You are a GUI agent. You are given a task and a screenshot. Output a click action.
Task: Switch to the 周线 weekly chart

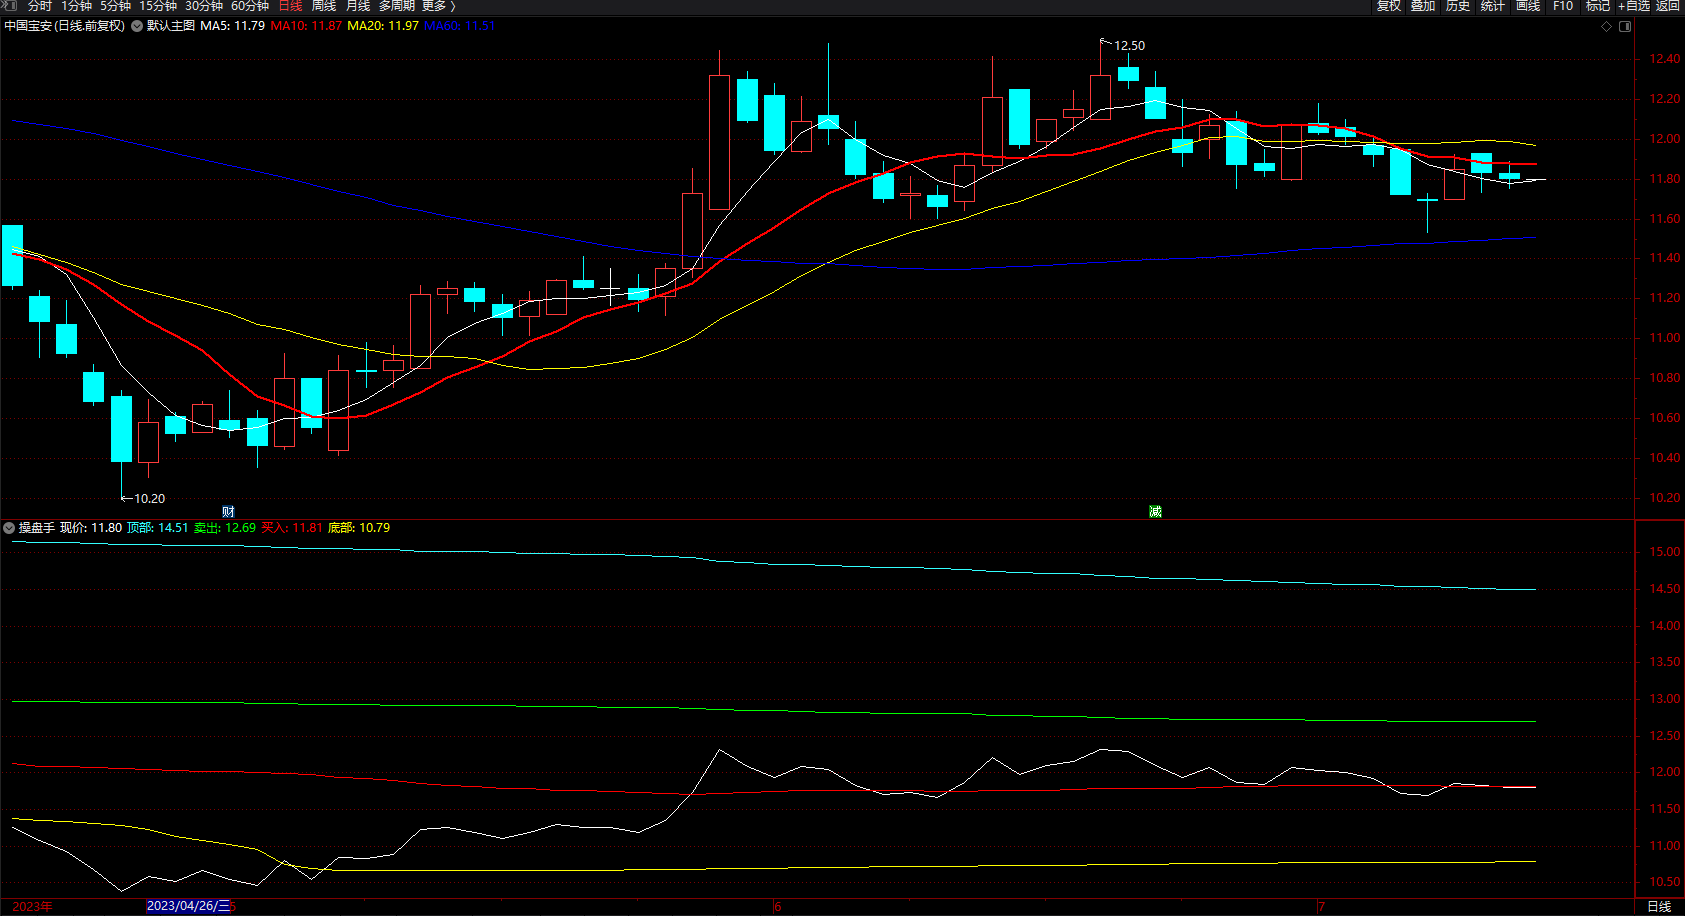click(x=324, y=6)
